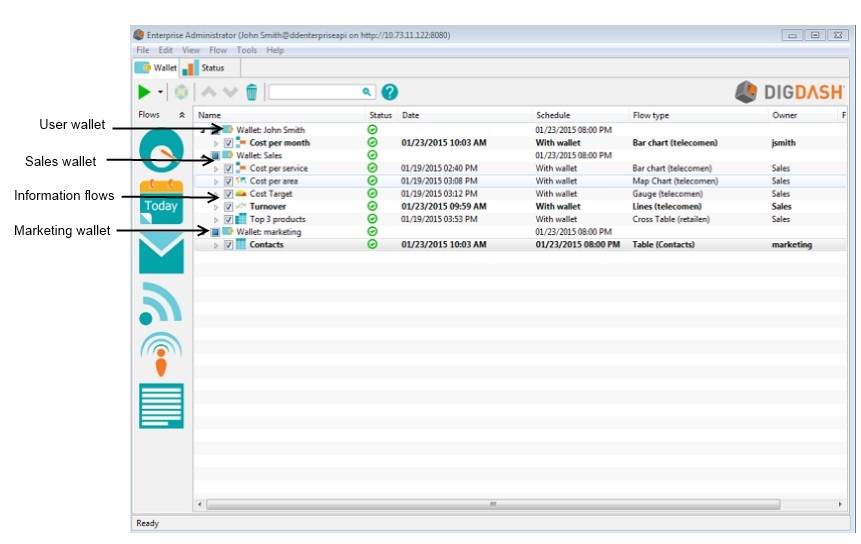
Task: Select the envelope mail flow icon
Action: coord(161,253)
